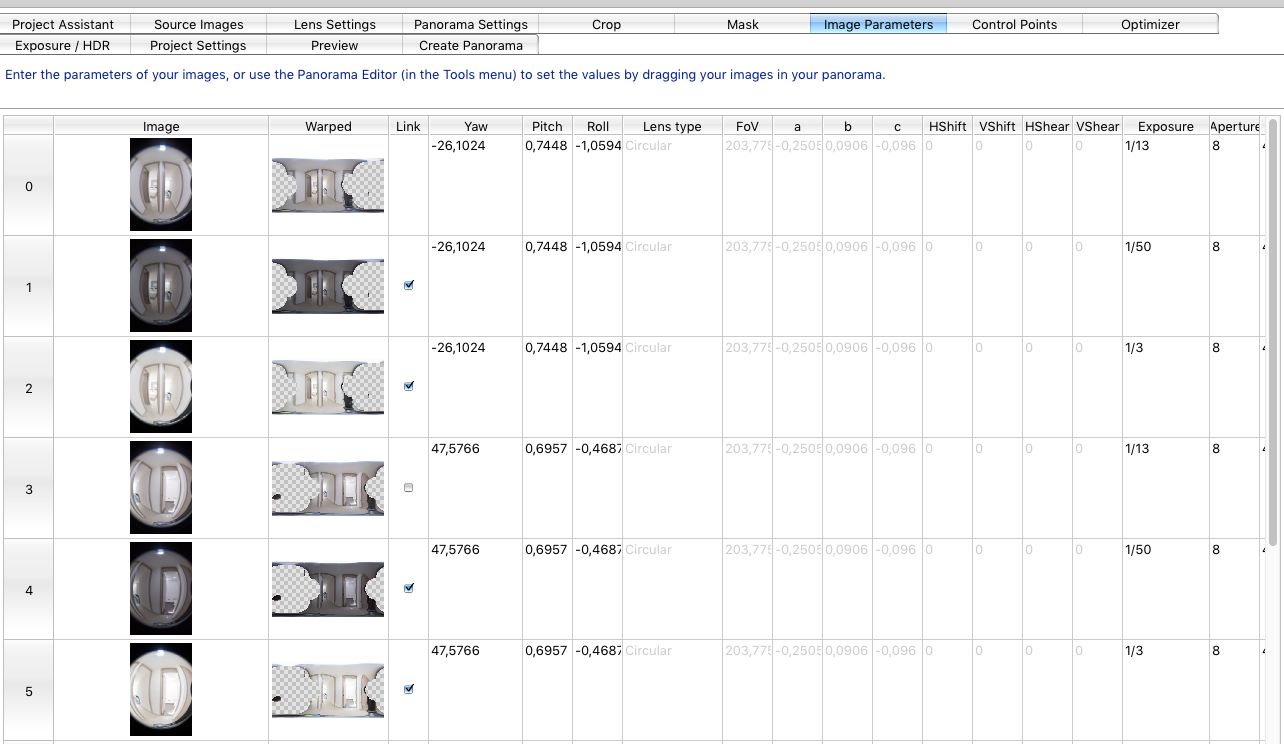Click the Yaw column header

(476, 126)
